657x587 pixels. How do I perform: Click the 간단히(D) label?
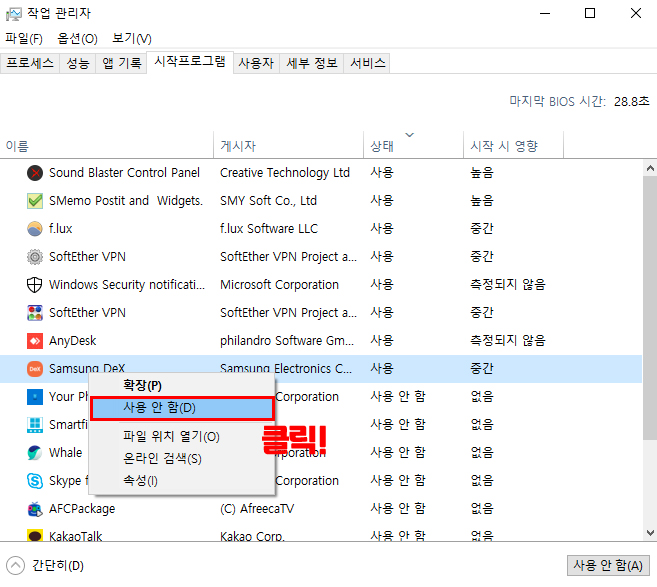pos(58,566)
